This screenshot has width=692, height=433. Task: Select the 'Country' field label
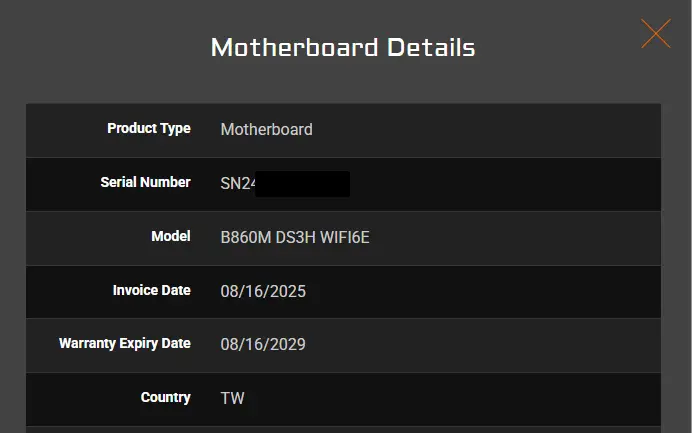(x=165, y=397)
